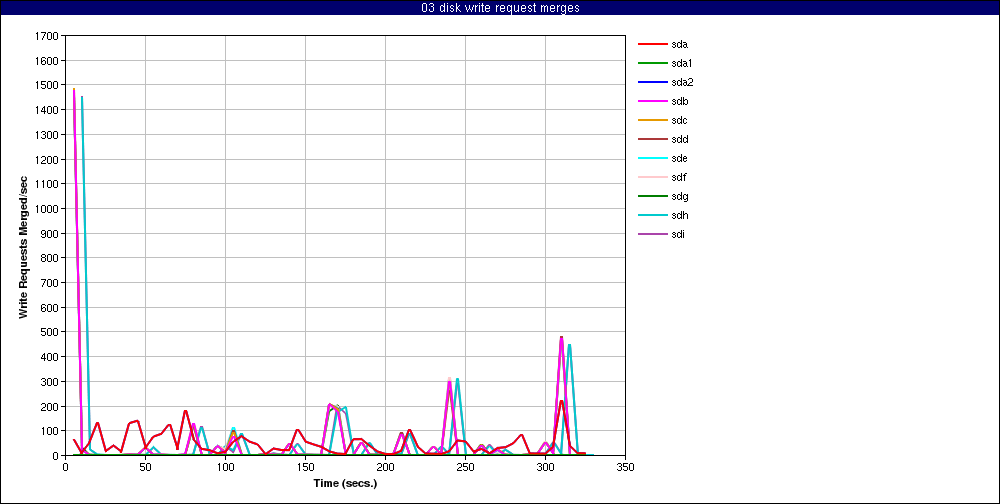Viewport: 1000px width, 504px height.
Task: Click the 'Time (secs.)' axis label
Action: pos(346,483)
